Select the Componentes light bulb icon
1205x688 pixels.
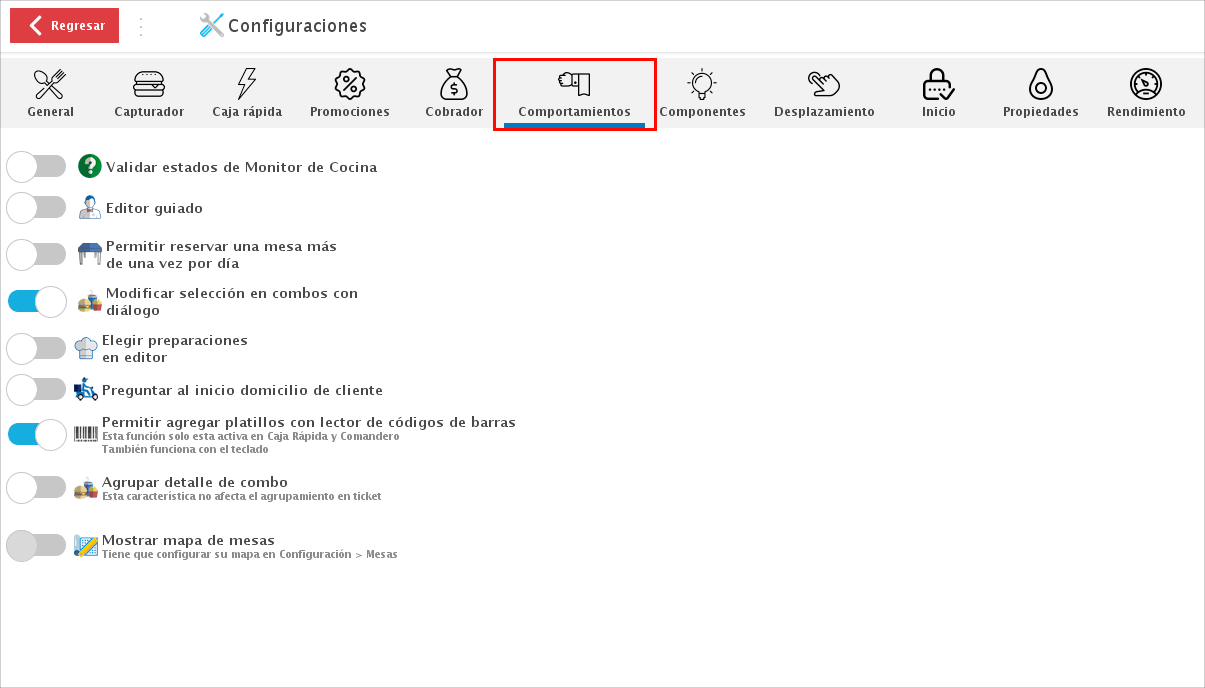coord(702,85)
